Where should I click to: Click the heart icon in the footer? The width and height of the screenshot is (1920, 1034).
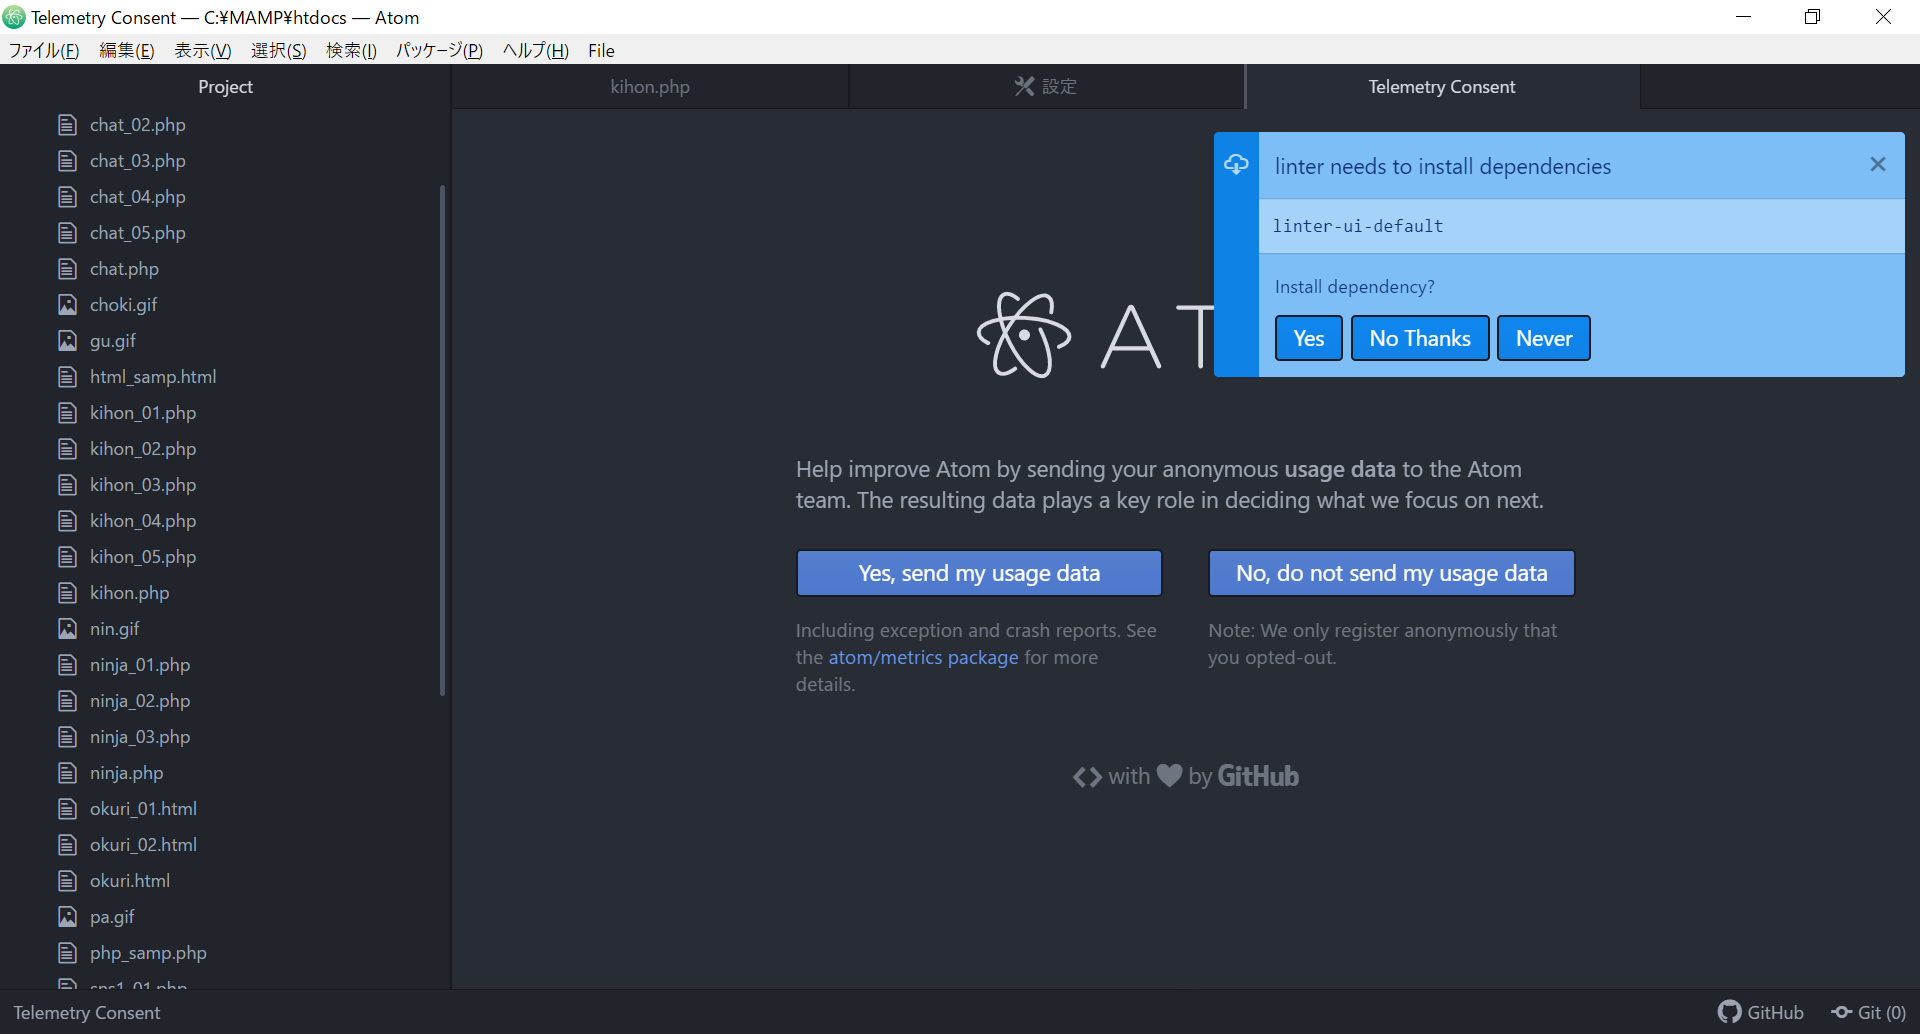point(1169,775)
